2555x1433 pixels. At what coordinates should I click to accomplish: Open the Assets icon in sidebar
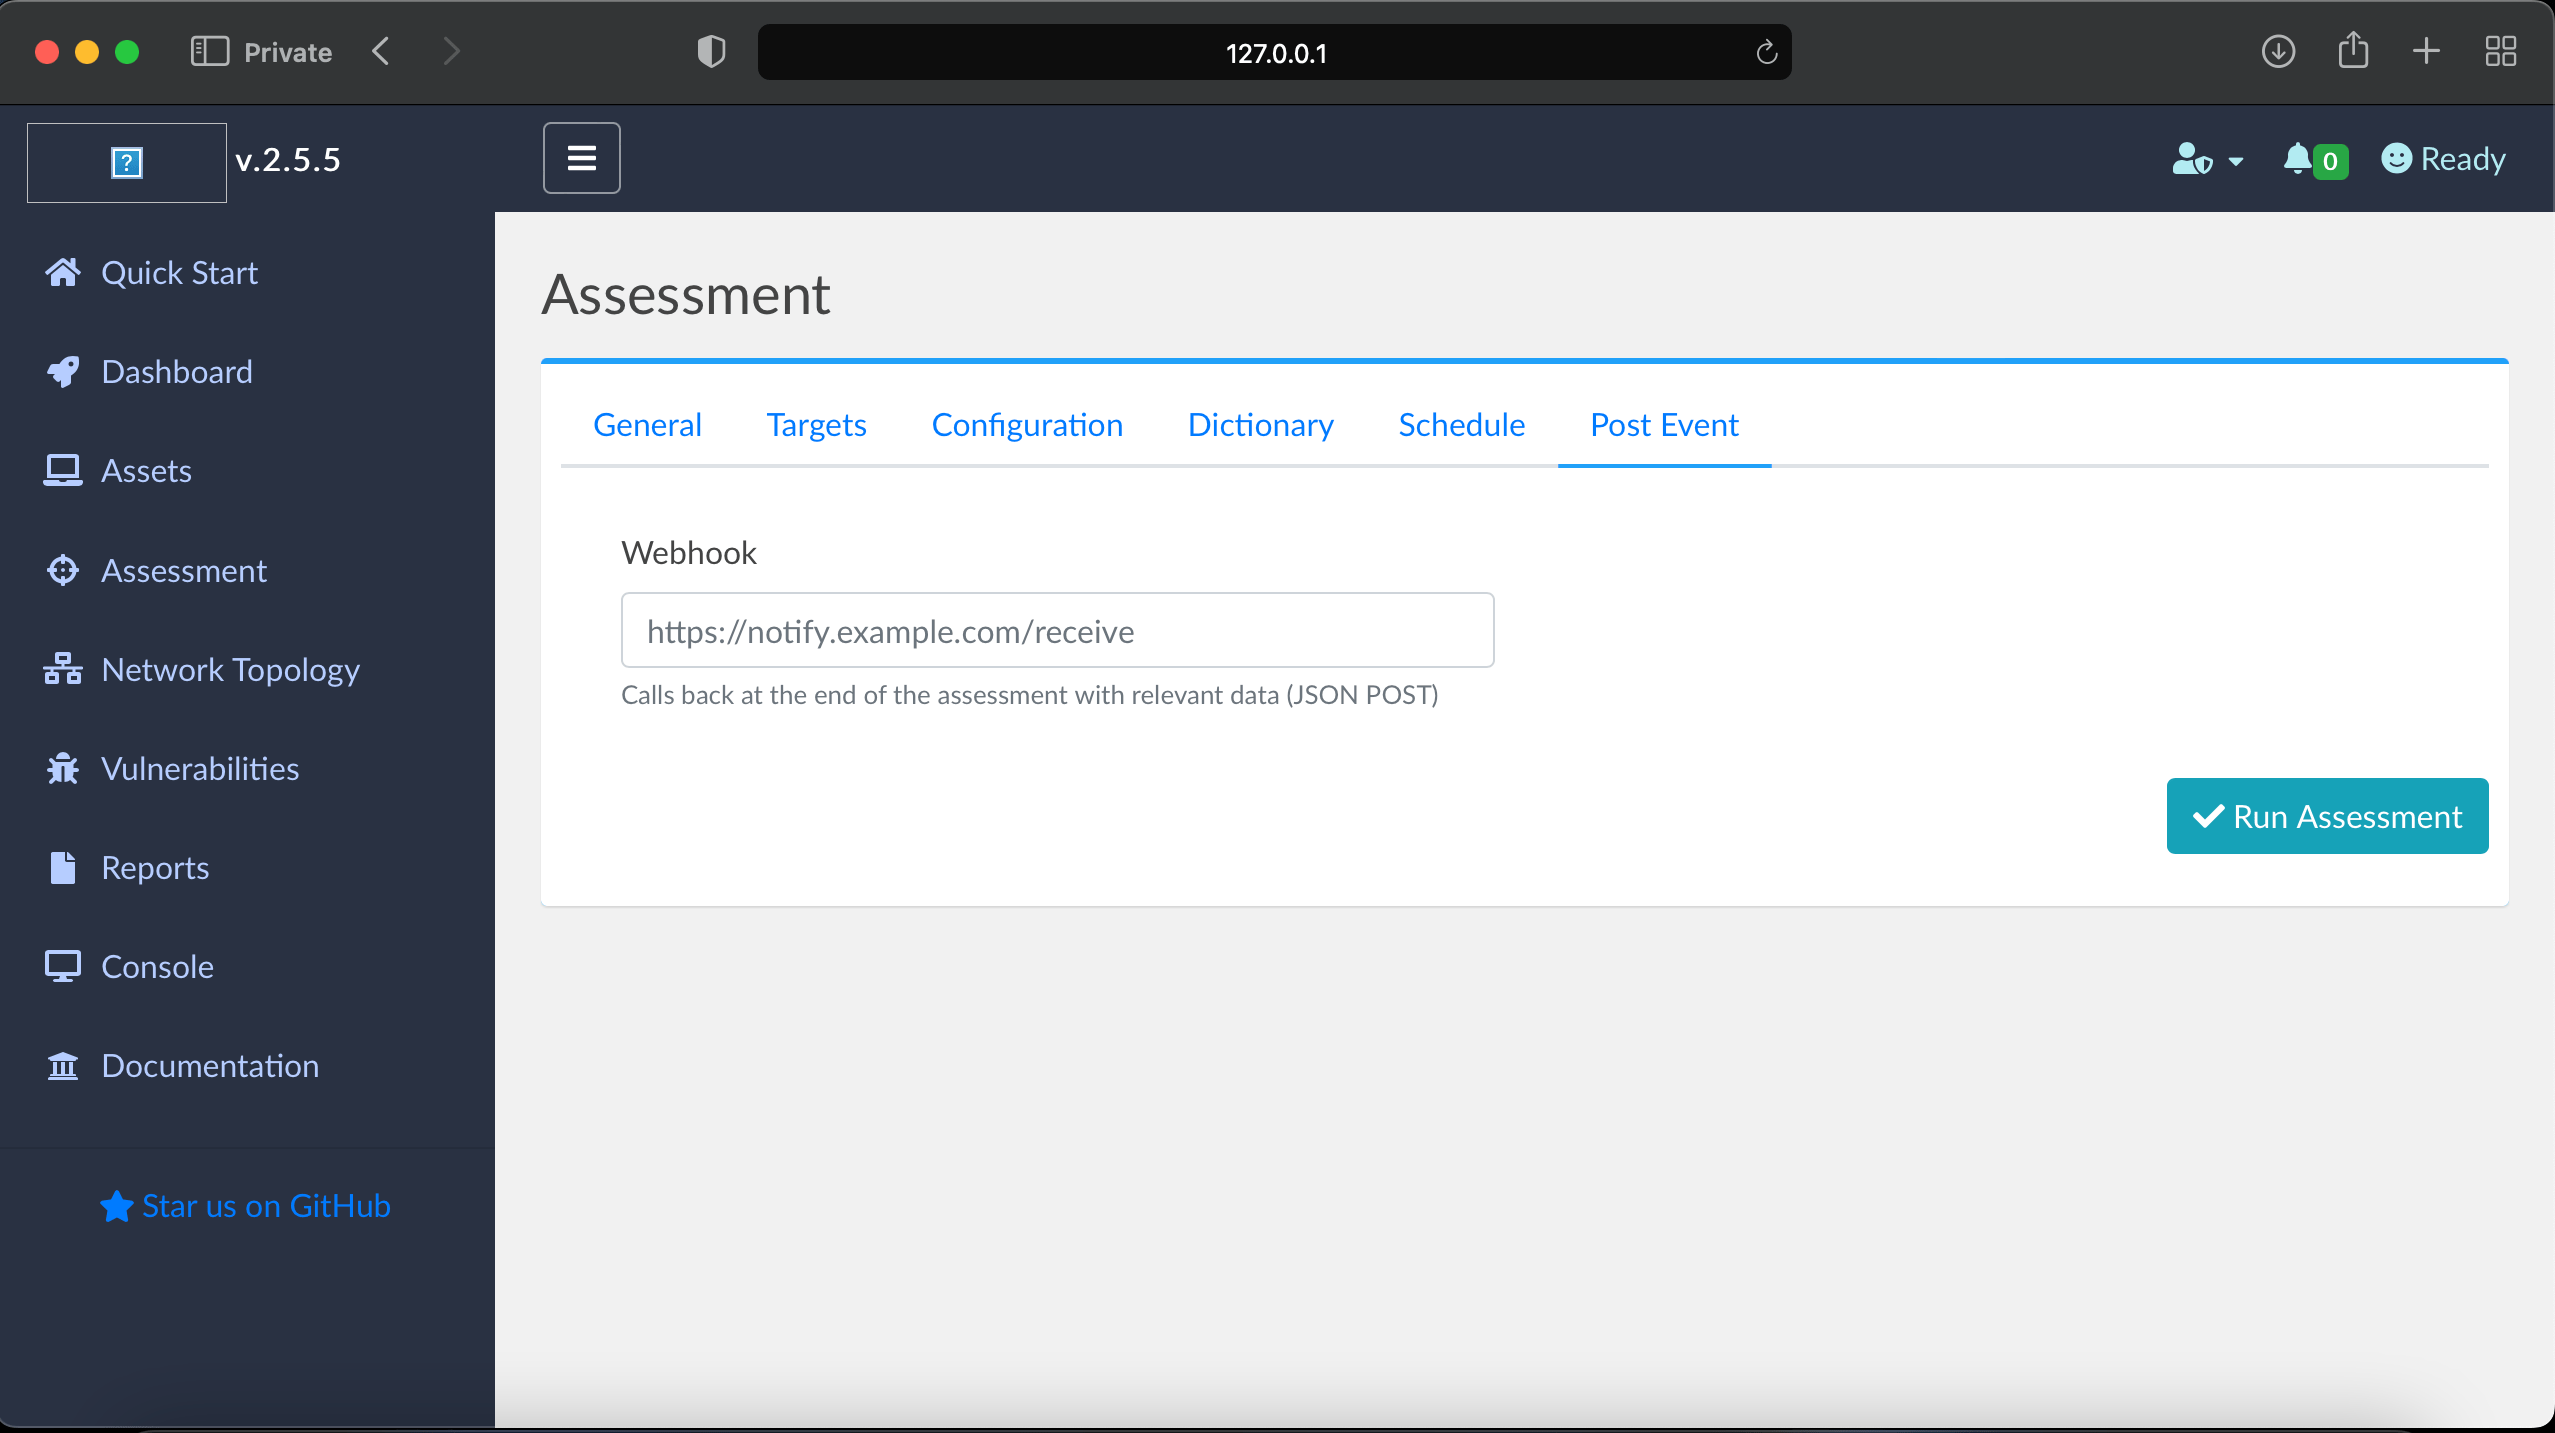tap(62, 470)
